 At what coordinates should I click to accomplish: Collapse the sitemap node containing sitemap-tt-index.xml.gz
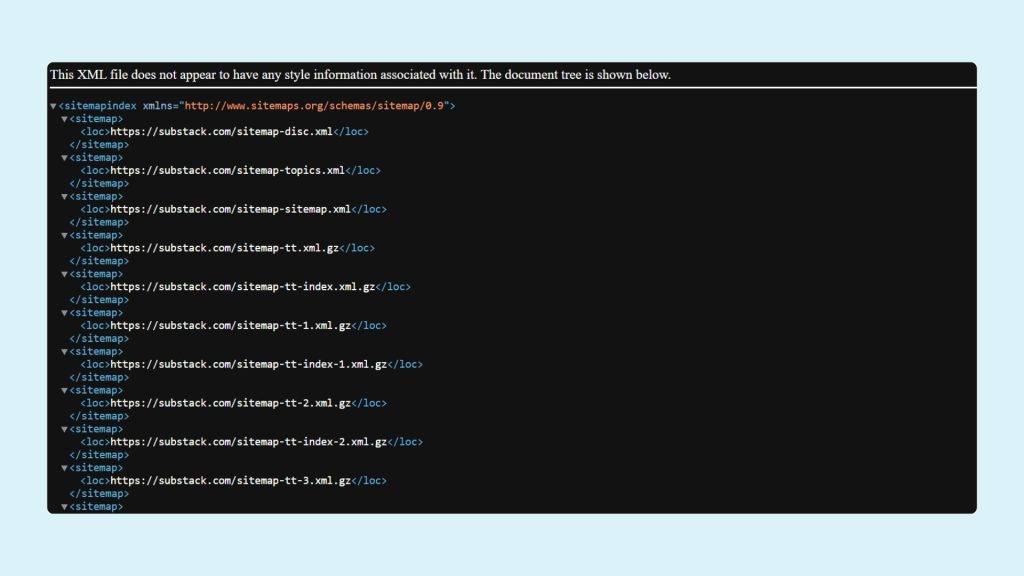[65, 274]
